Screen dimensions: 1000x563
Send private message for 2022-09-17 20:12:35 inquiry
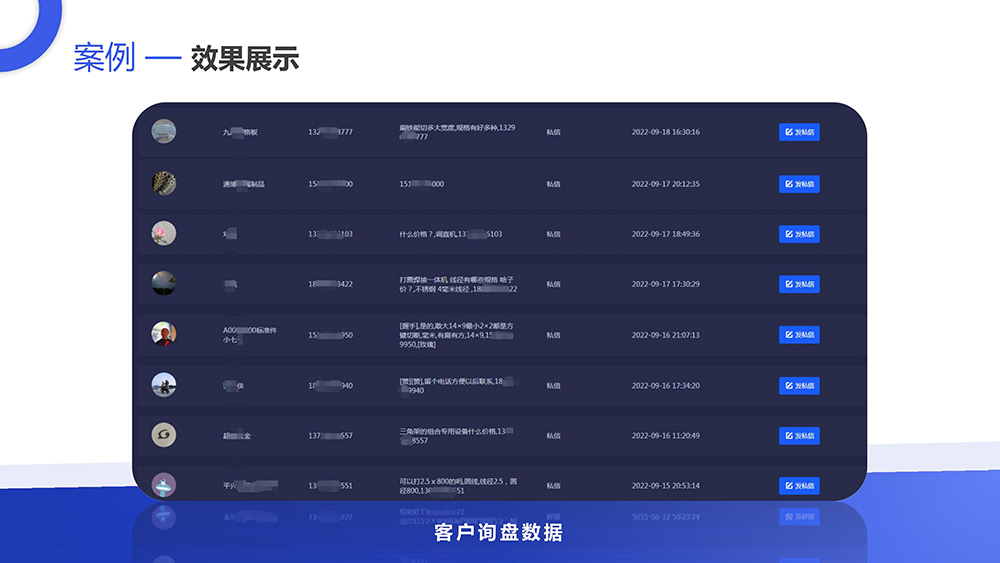(799, 184)
